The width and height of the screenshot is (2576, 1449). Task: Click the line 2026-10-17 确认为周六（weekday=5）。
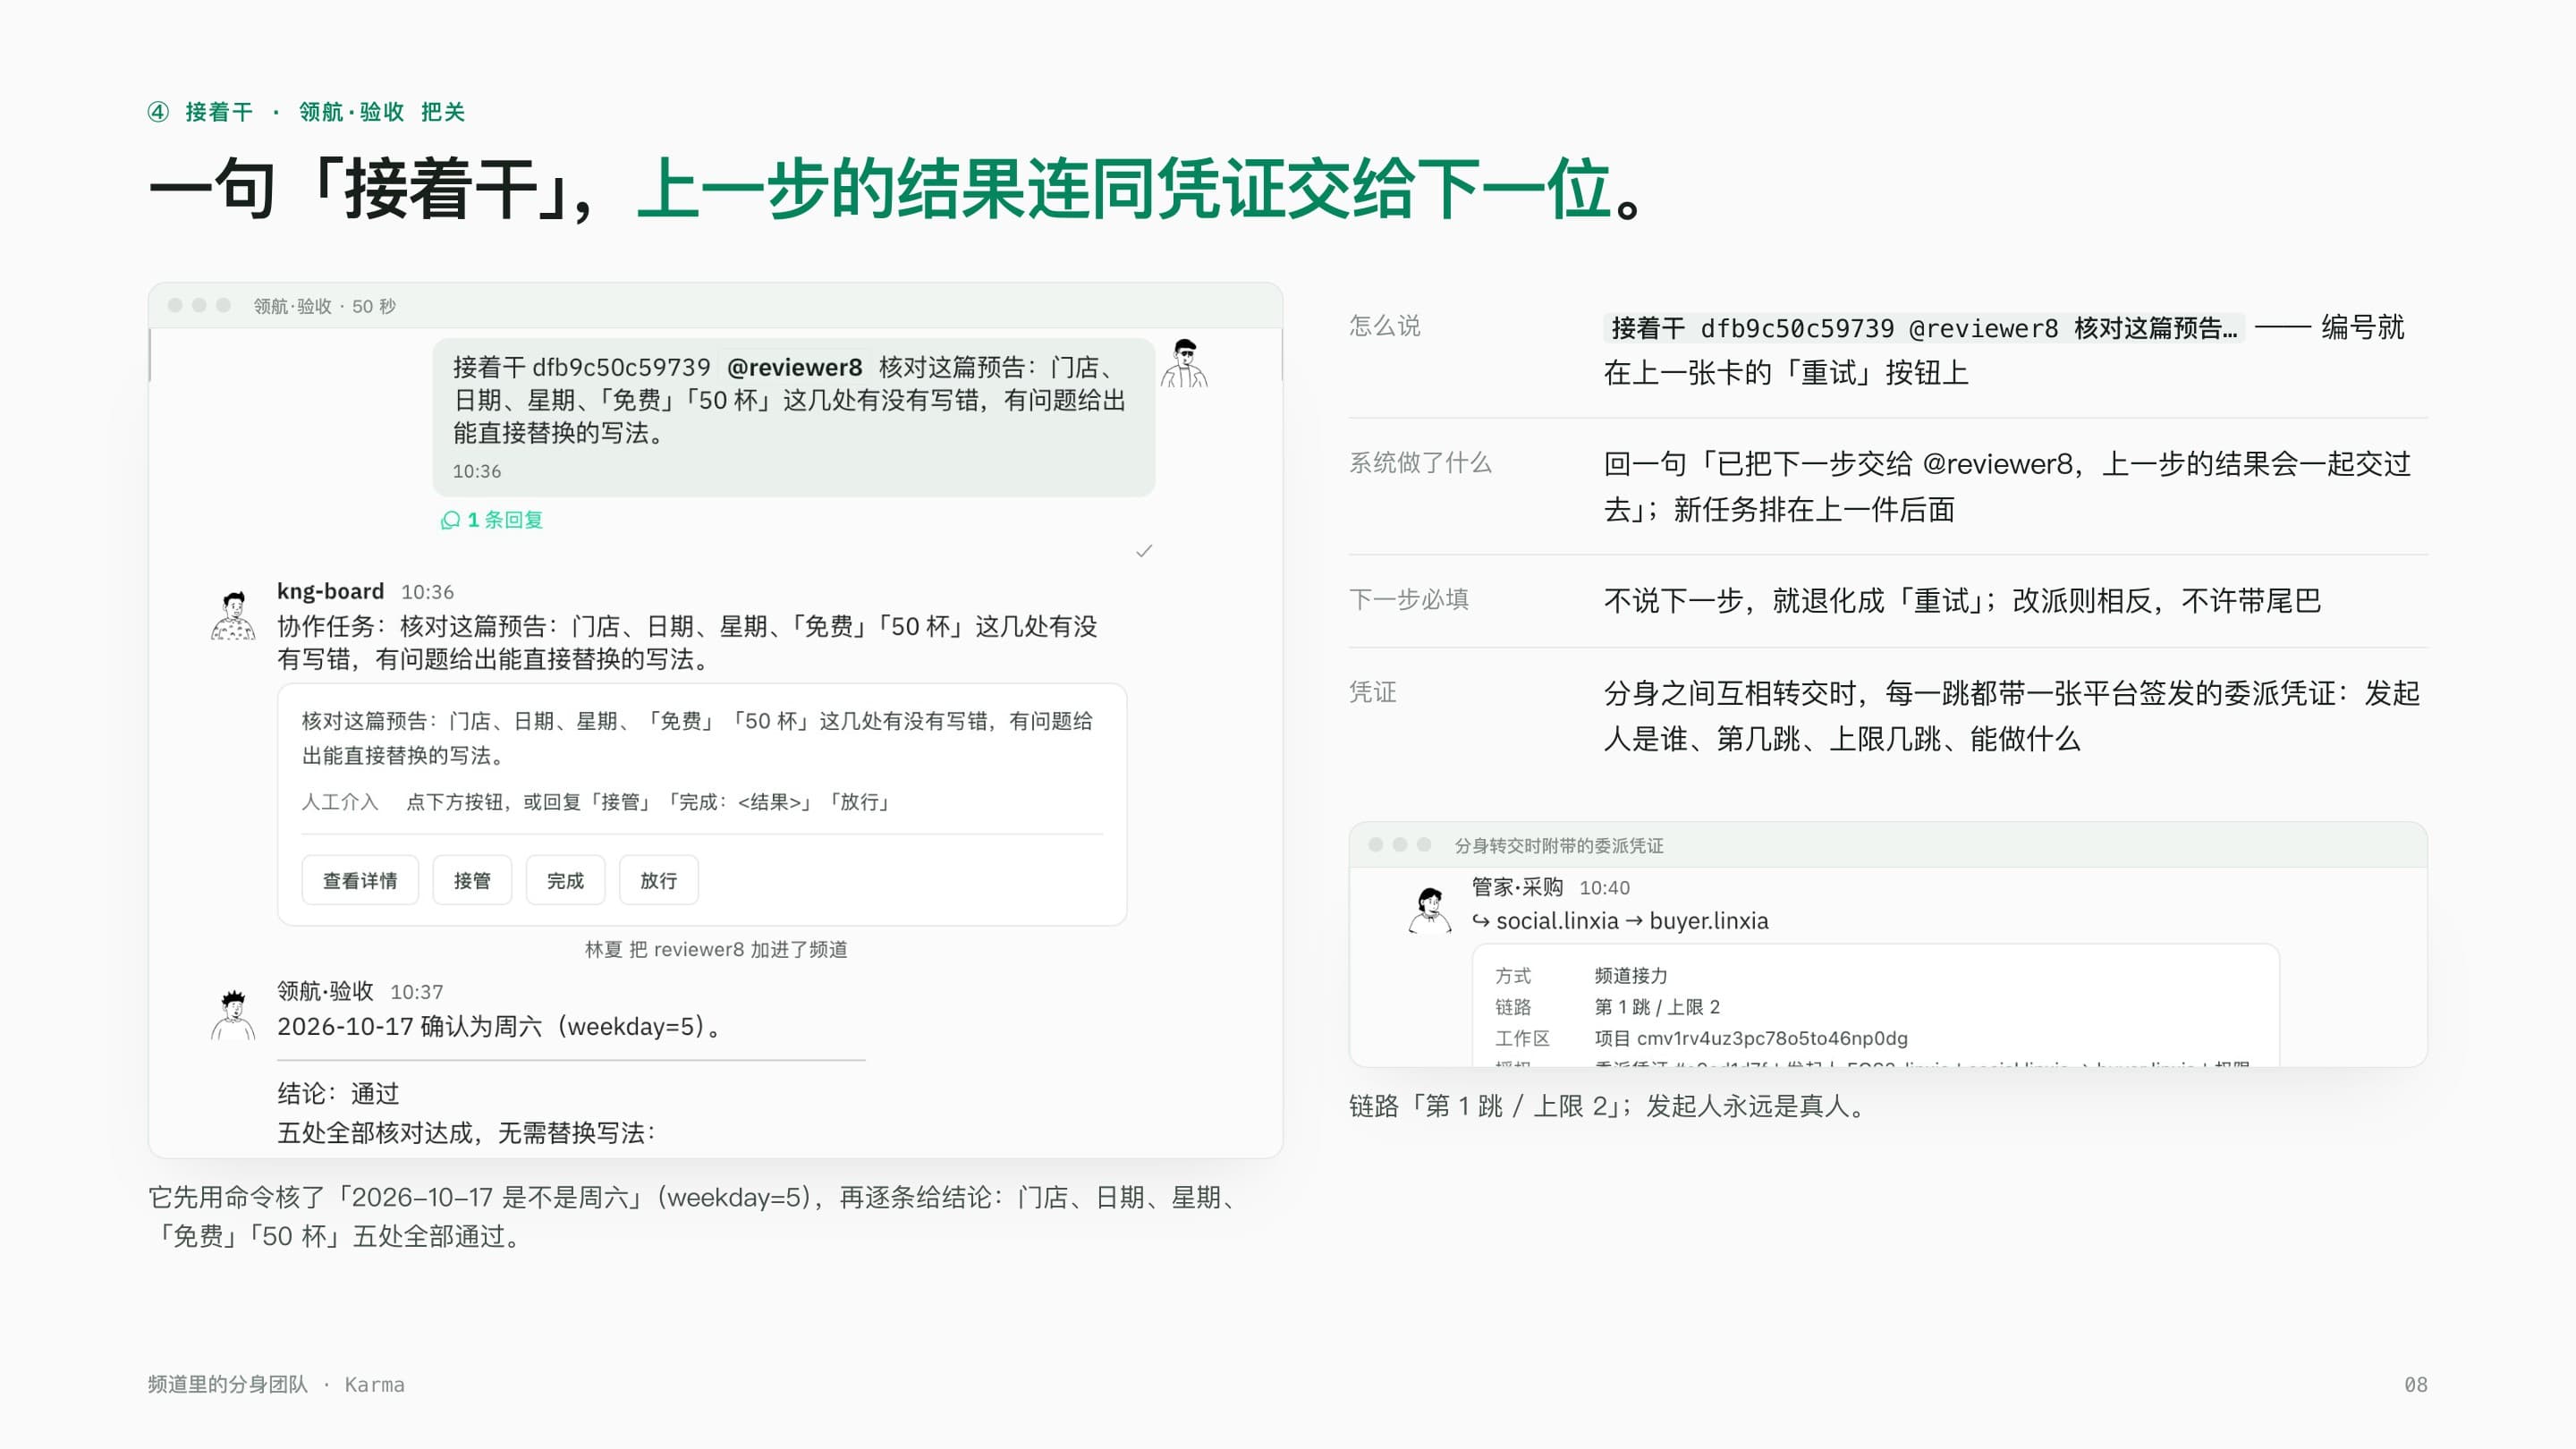coord(500,1027)
